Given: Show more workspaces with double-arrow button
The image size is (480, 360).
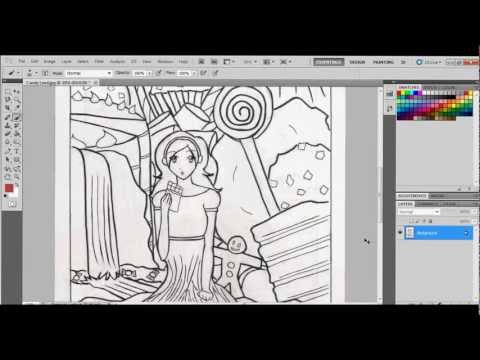Looking at the screenshot, I should (403, 62).
